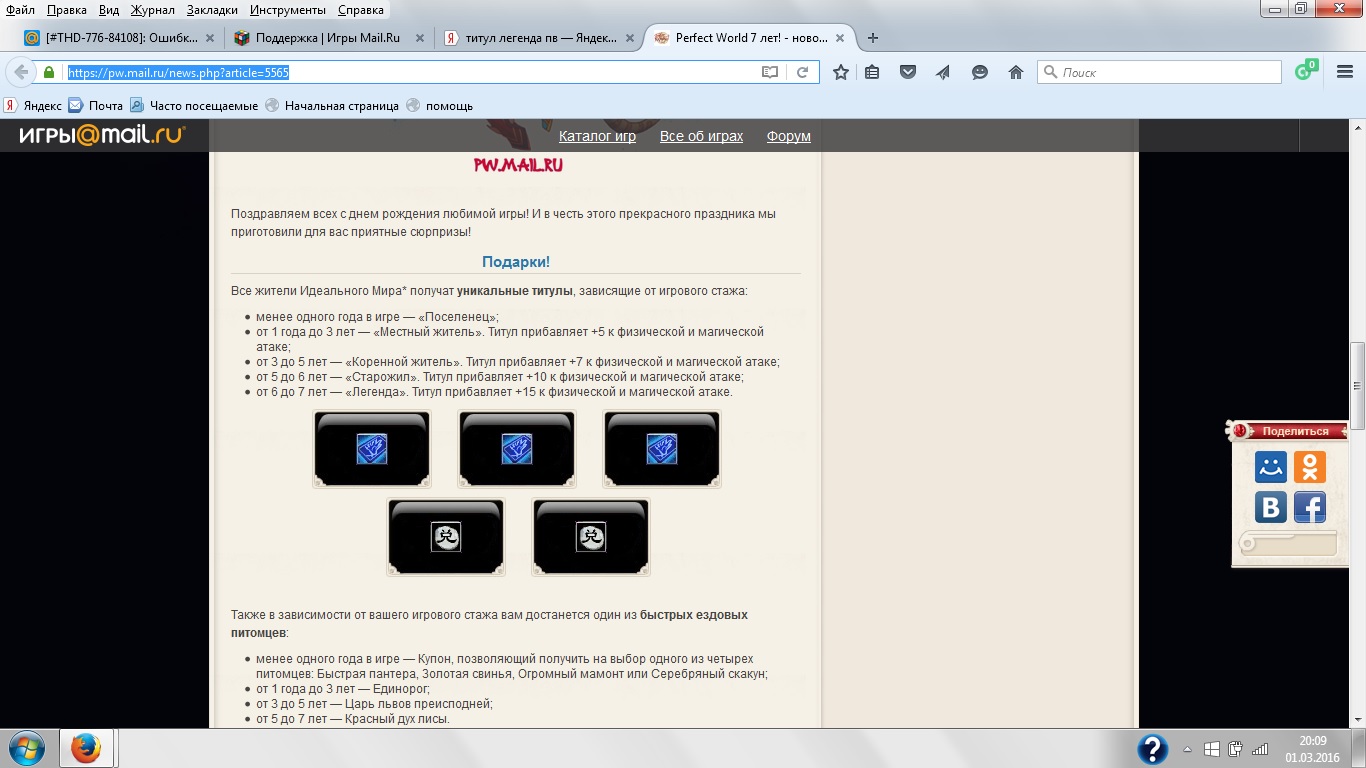Open Windows Start button

tap(27, 748)
